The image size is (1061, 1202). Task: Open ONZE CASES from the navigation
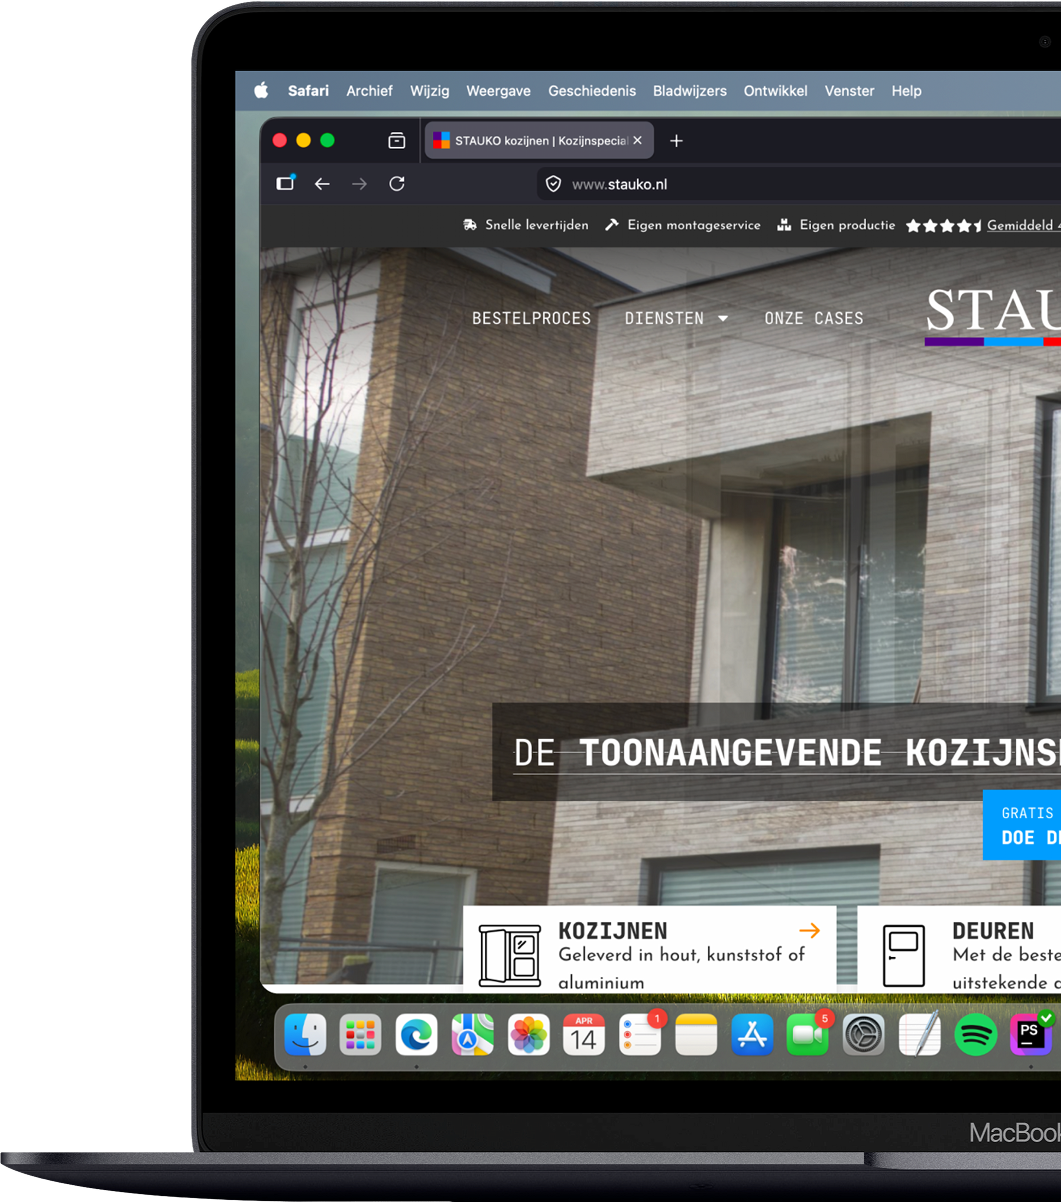814,318
